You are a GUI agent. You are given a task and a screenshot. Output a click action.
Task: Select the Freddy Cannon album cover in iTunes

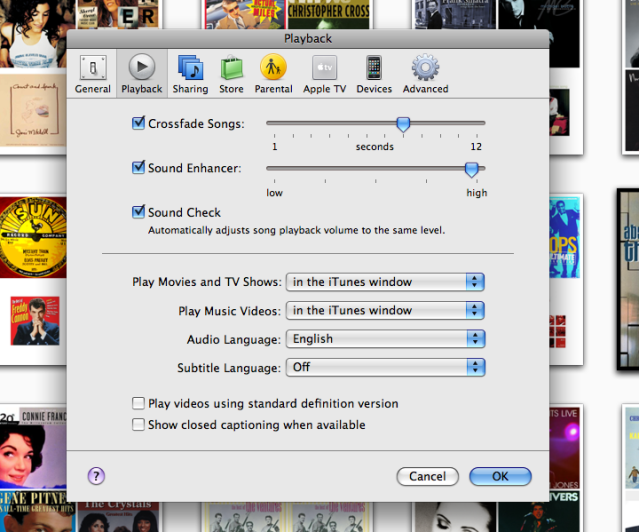[35, 321]
